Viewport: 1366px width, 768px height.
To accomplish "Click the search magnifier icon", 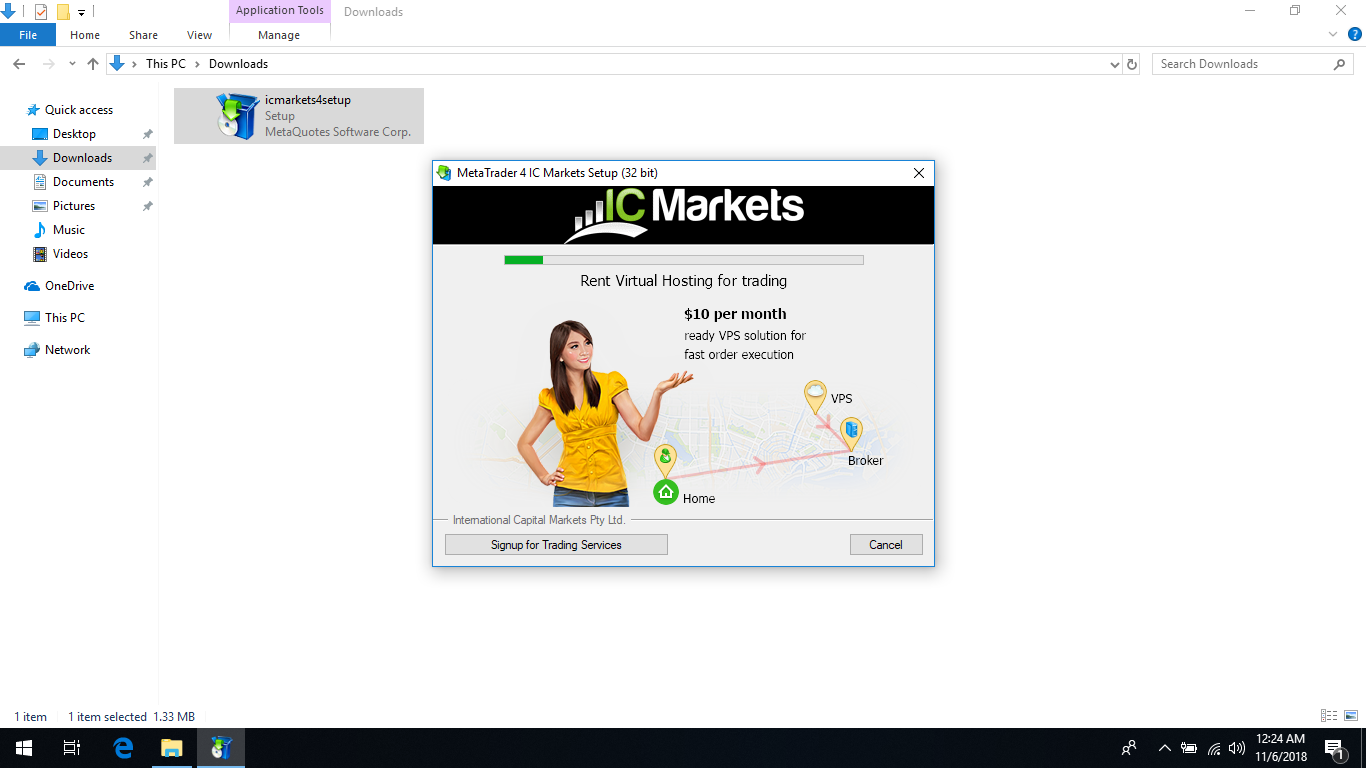I will click(1340, 64).
